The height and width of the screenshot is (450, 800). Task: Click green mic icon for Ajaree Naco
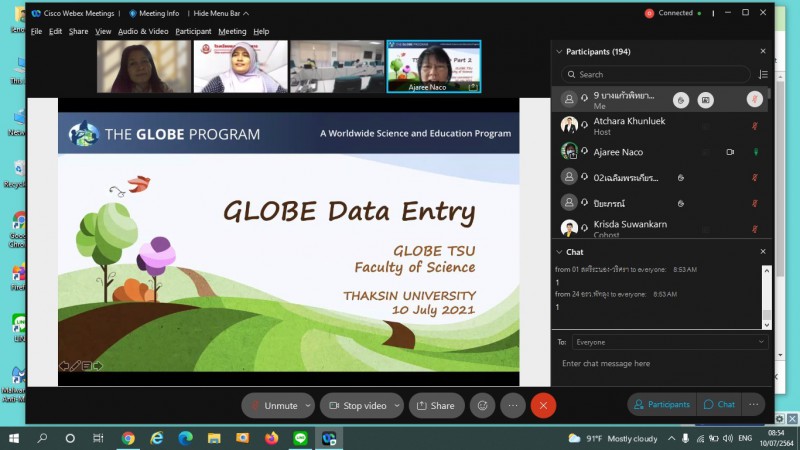click(x=756, y=152)
